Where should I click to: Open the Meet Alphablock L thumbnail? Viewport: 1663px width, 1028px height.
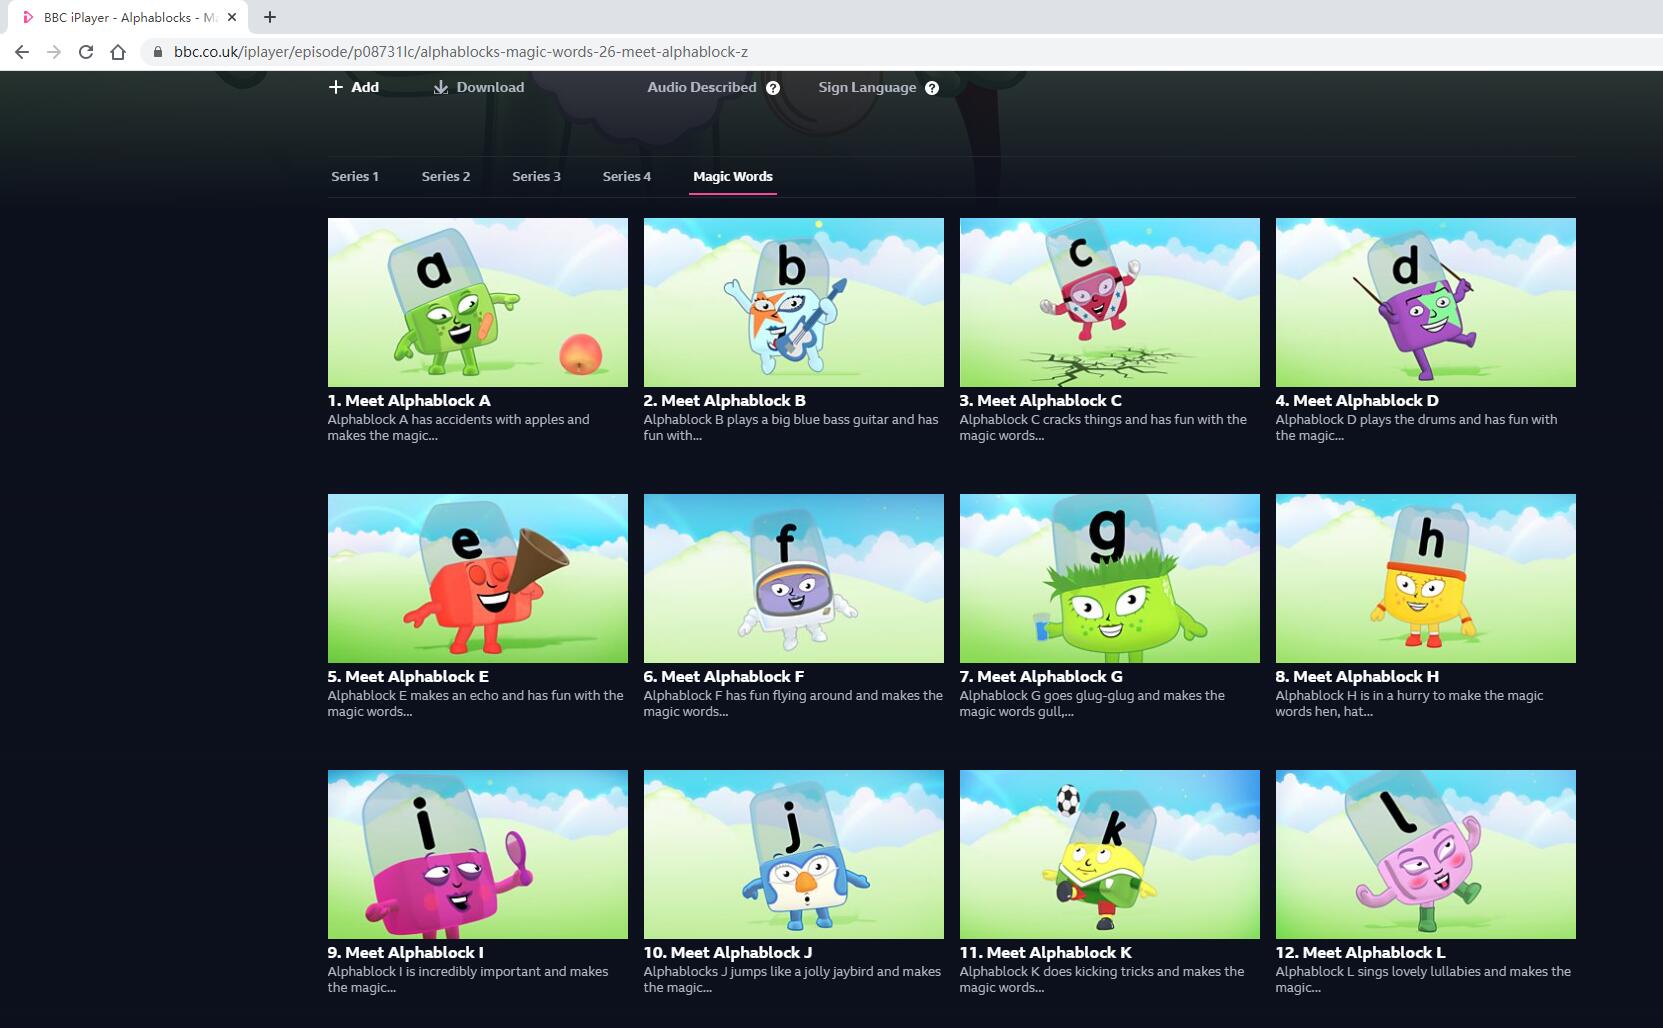click(x=1426, y=854)
